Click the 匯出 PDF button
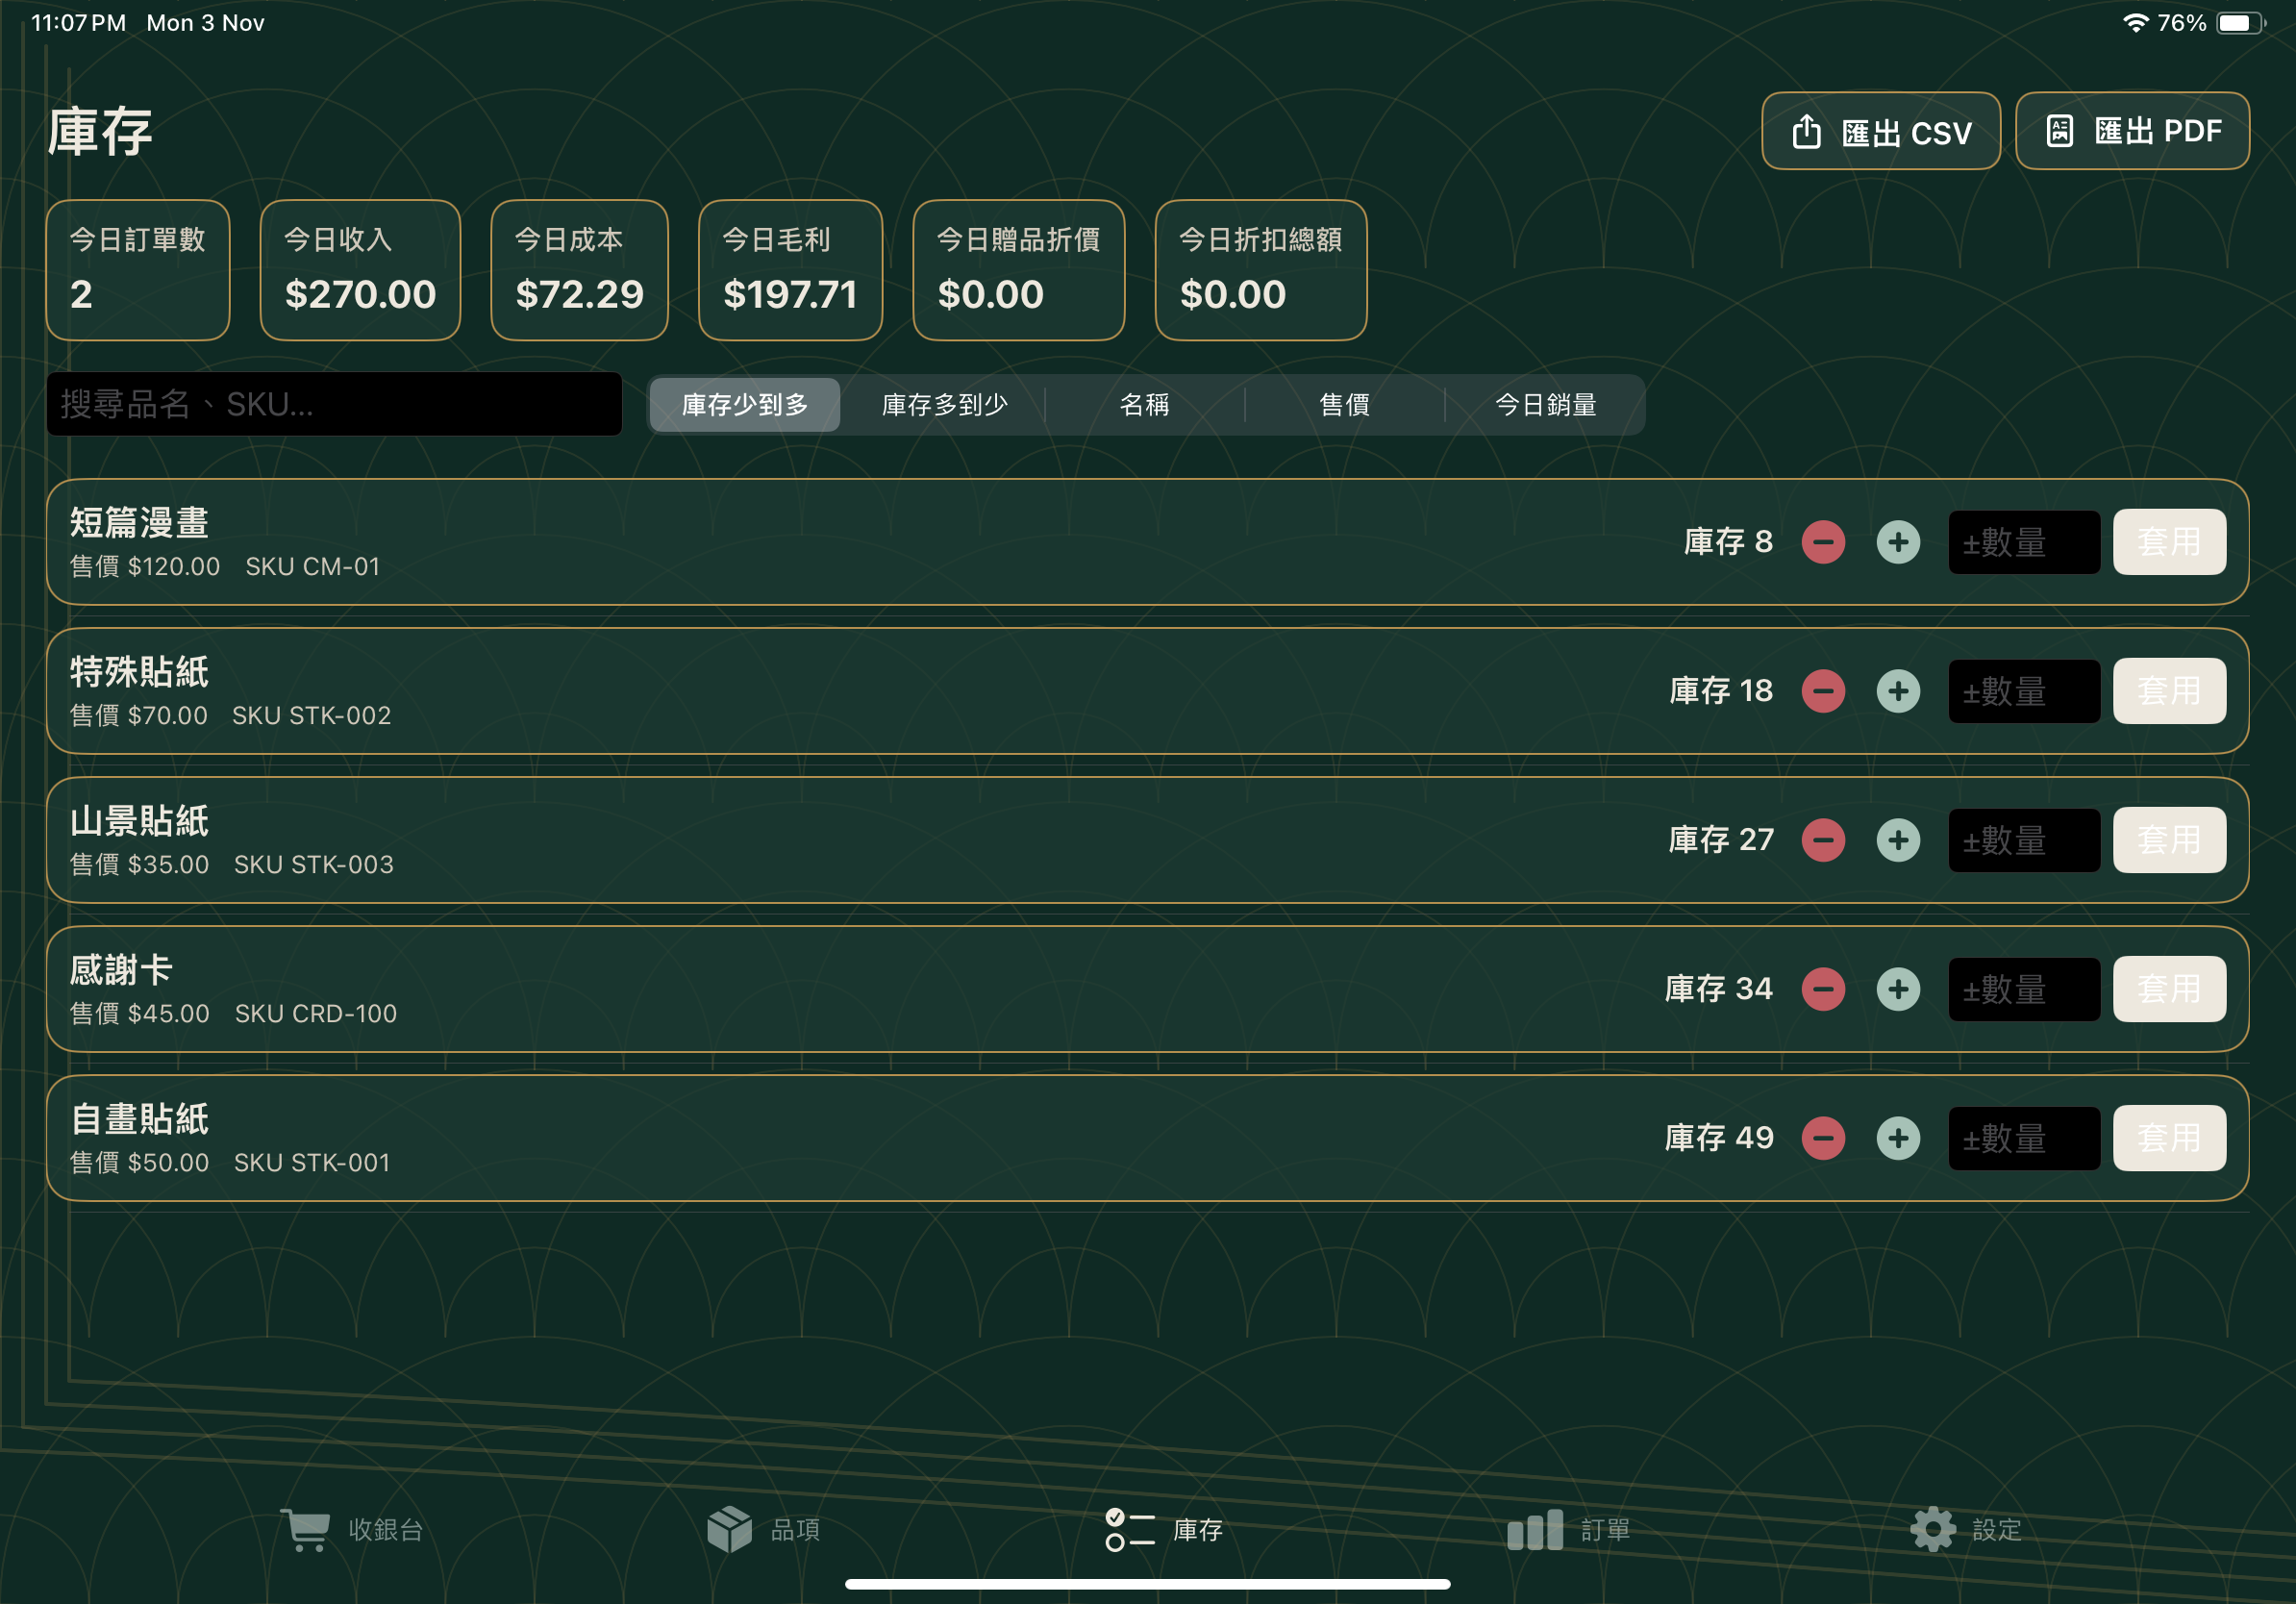The height and width of the screenshot is (1604, 2296). [2131, 132]
